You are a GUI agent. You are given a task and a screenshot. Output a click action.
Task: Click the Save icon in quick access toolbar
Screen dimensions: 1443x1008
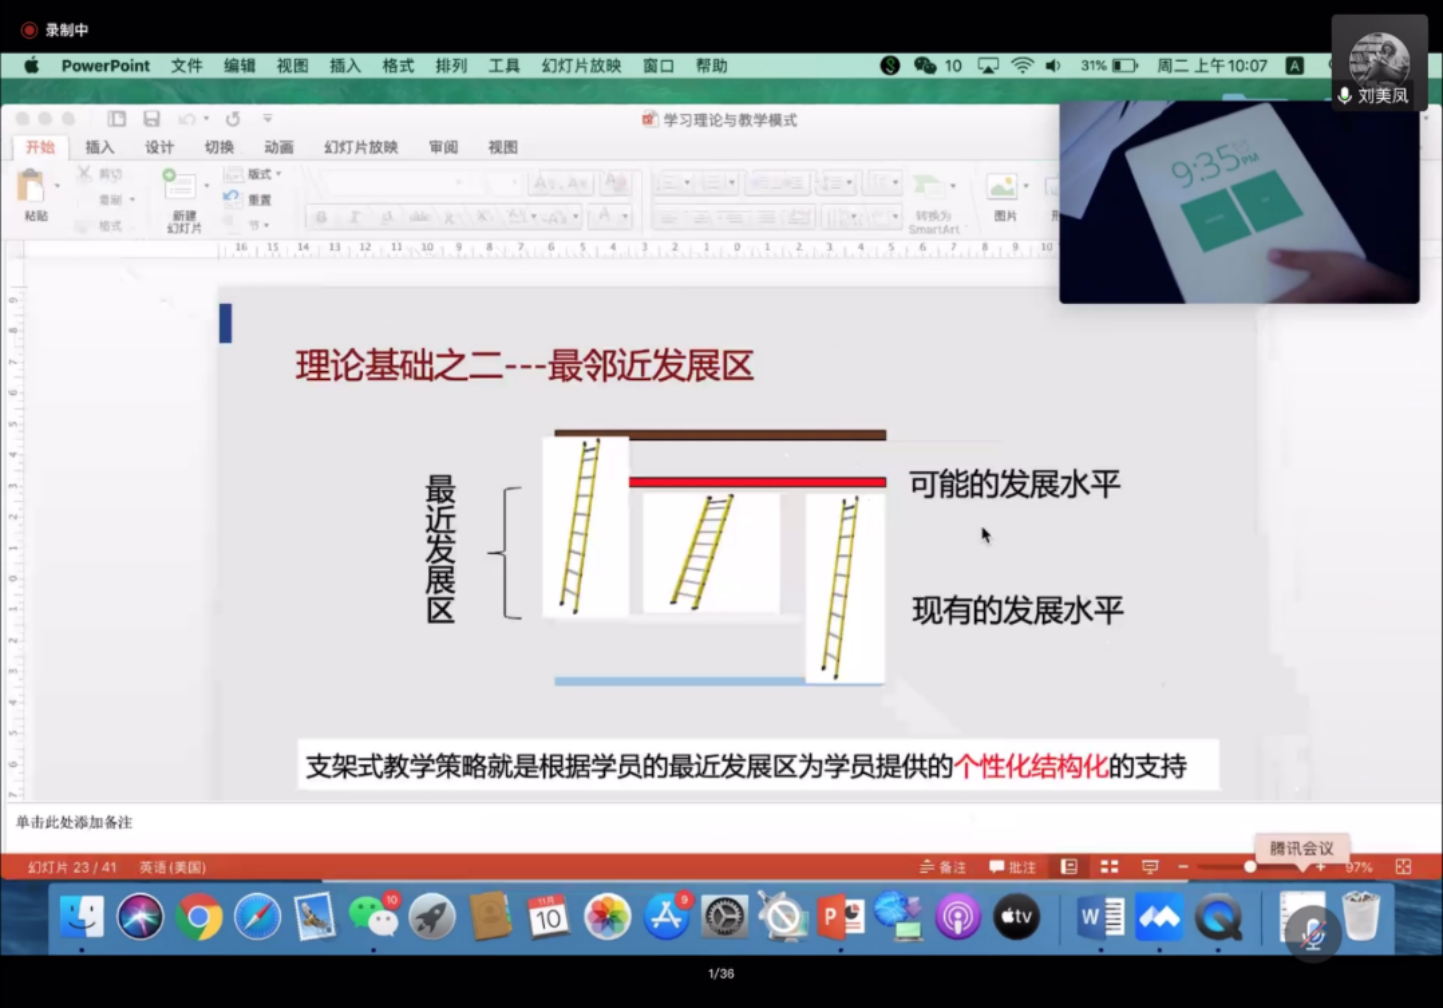coord(151,119)
